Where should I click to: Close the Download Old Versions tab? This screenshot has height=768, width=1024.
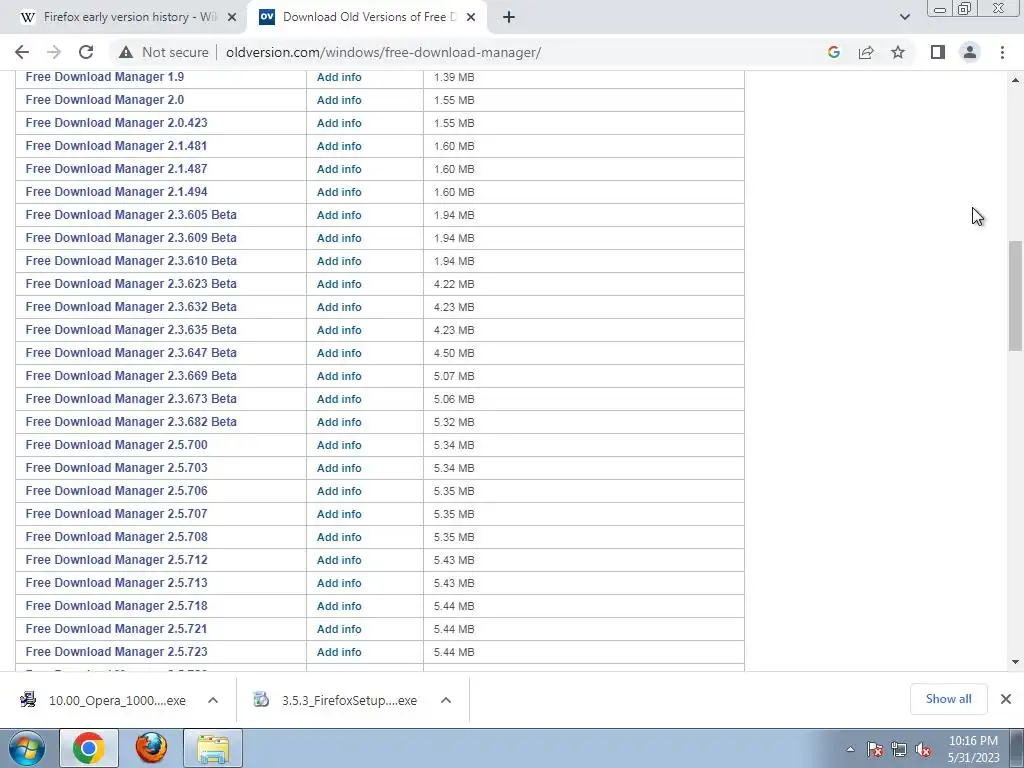tap(471, 18)
